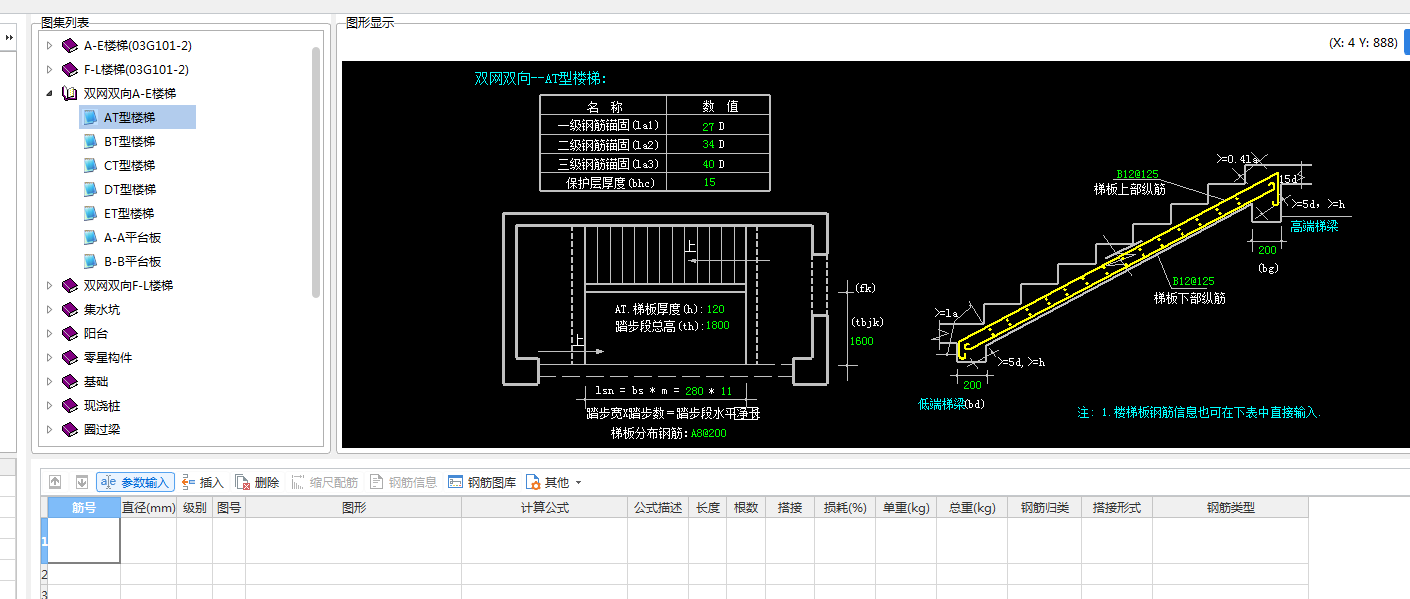Select CT型楼梯 in the atlas list

pyautogui.click(x=129, y=166)
